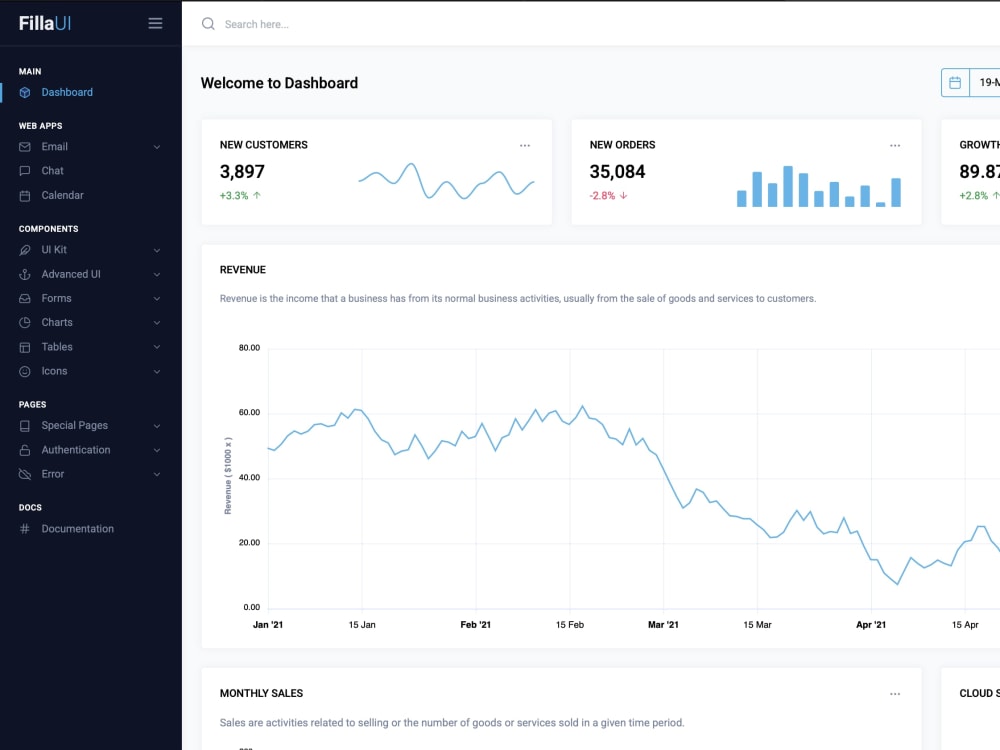Click the Feb '21 axis label
Screen dimensions: 1000x750
476,625
